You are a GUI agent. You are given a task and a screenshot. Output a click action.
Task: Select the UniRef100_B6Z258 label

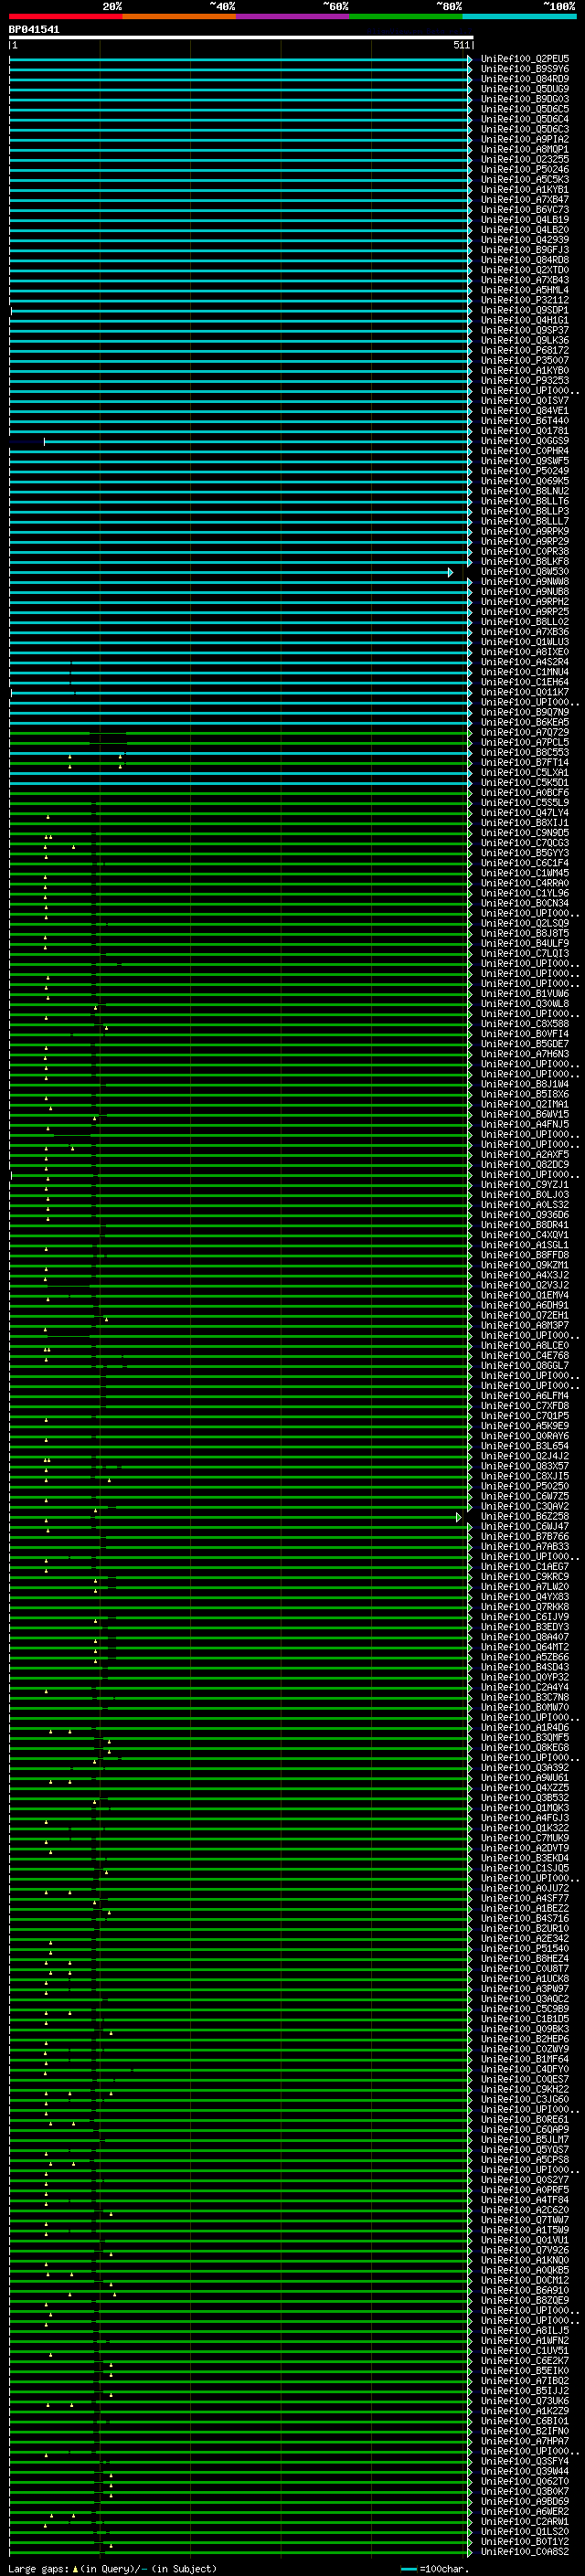coord(525,1517)
